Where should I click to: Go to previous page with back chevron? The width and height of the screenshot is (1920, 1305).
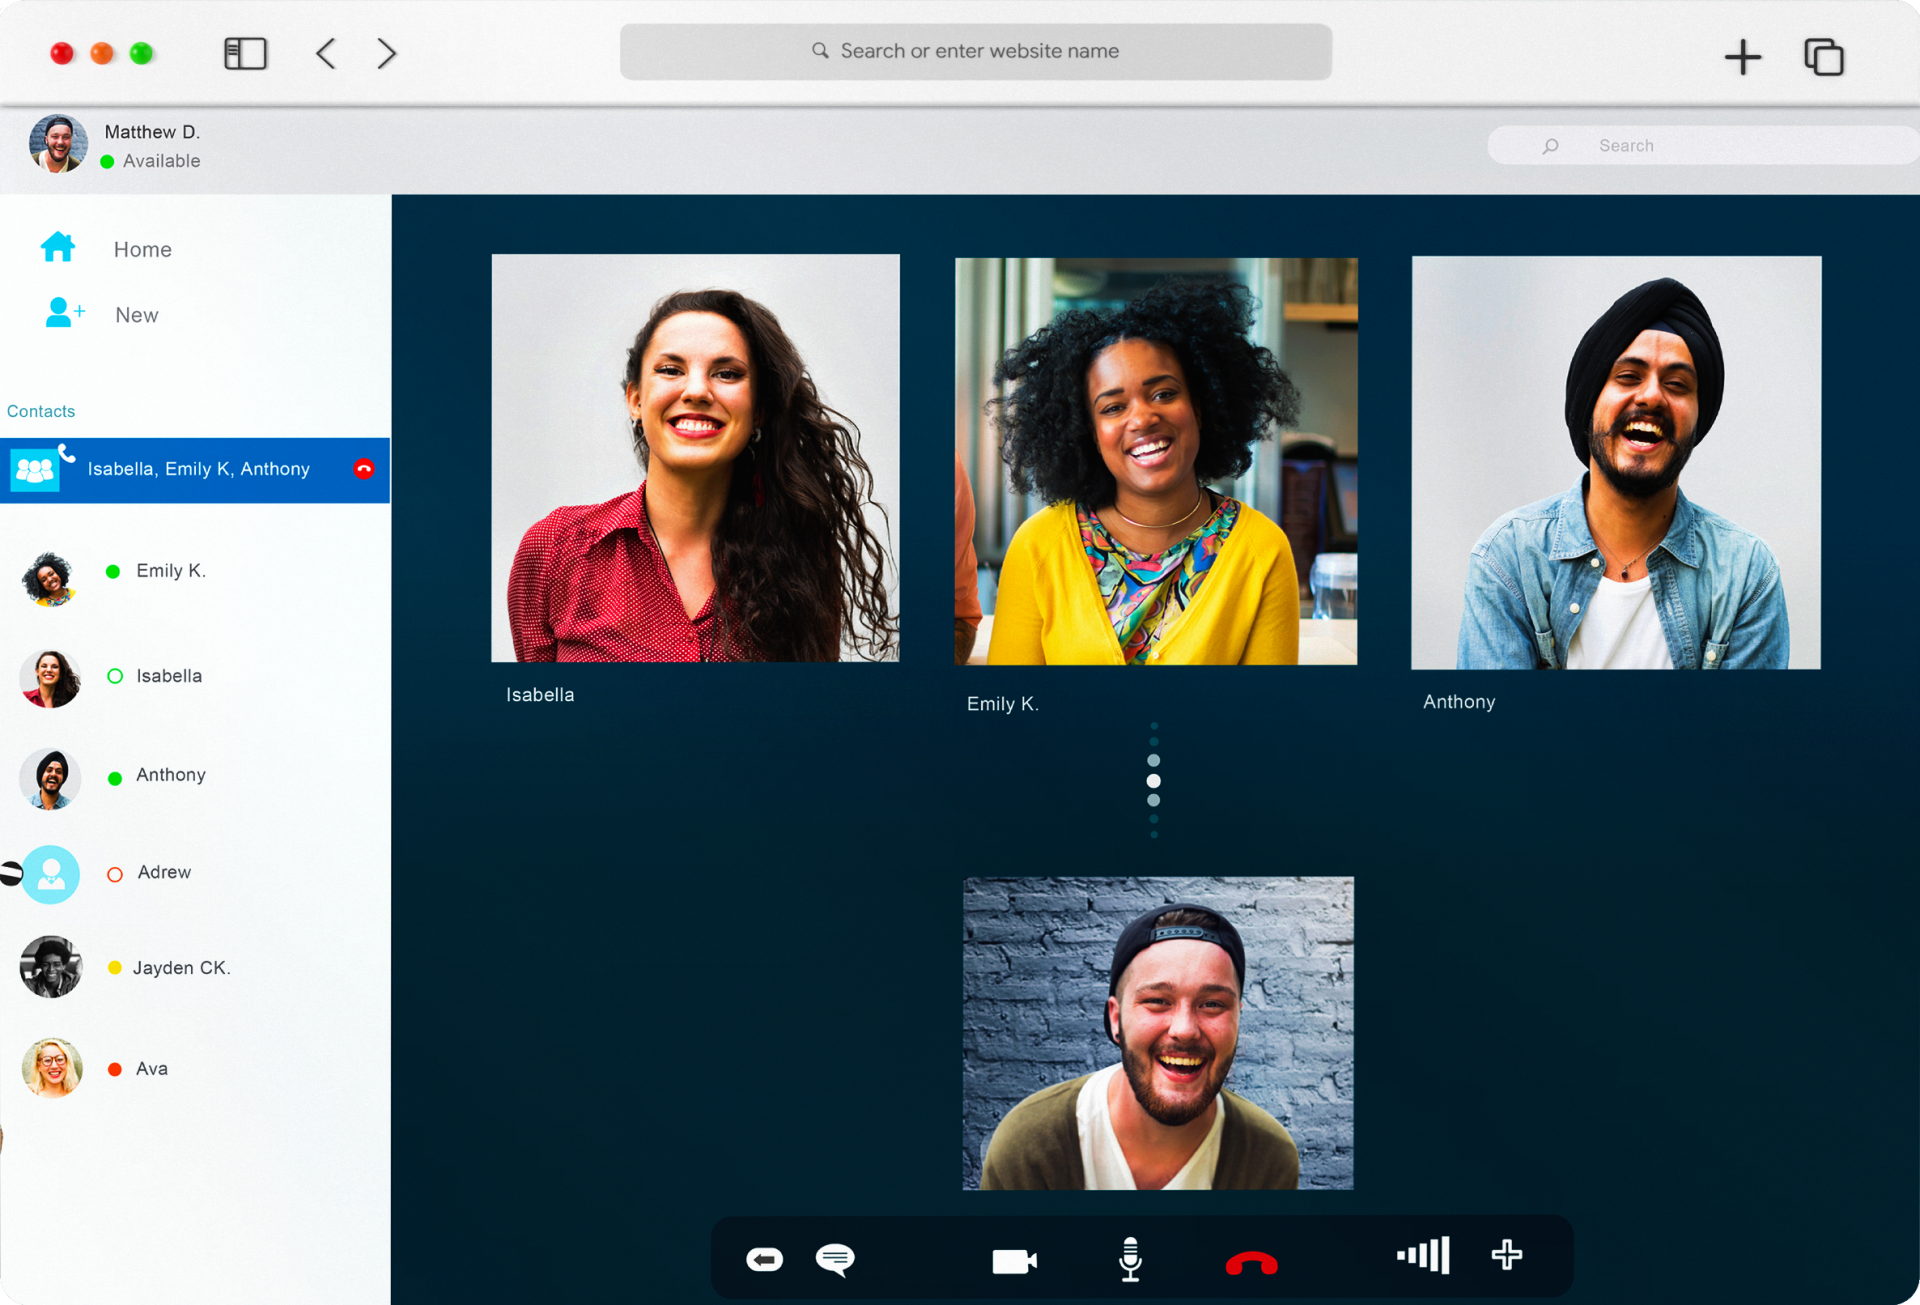point(326,53)
